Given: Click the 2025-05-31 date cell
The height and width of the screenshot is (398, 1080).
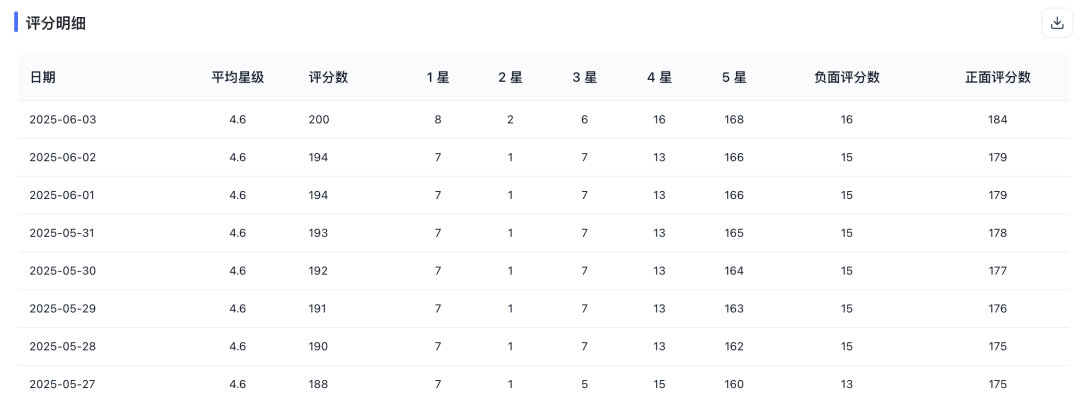Looking at the screenshot, I should 63,233.
